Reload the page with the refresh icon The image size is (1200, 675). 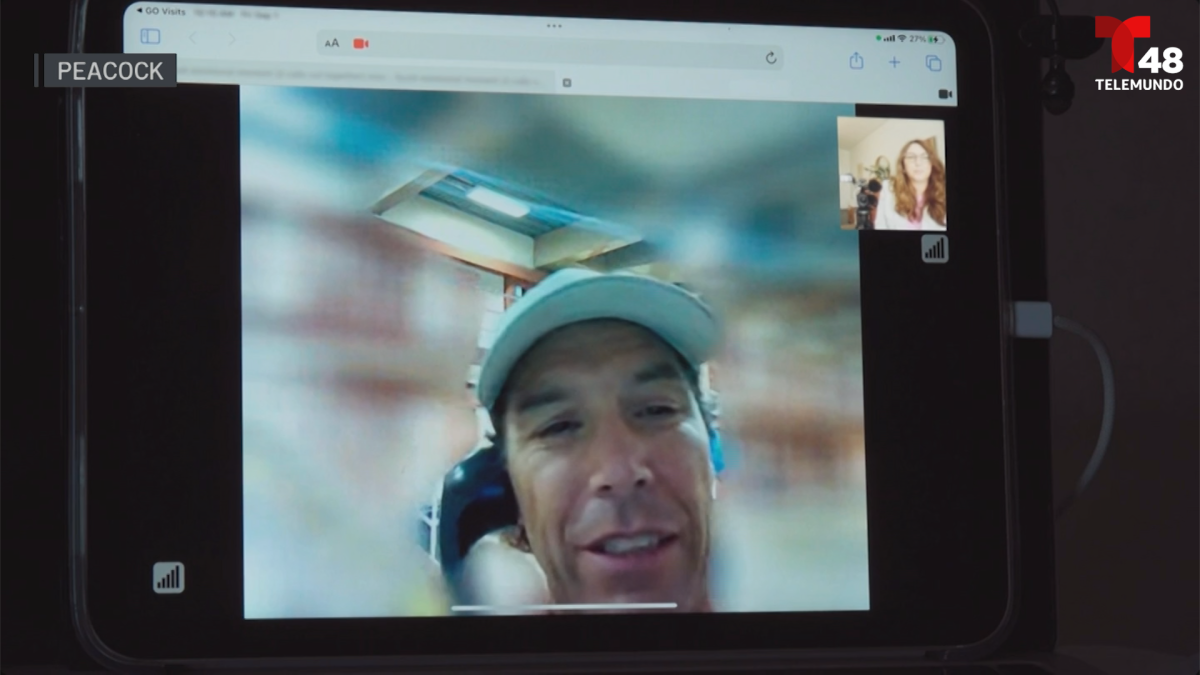[772, 57]
